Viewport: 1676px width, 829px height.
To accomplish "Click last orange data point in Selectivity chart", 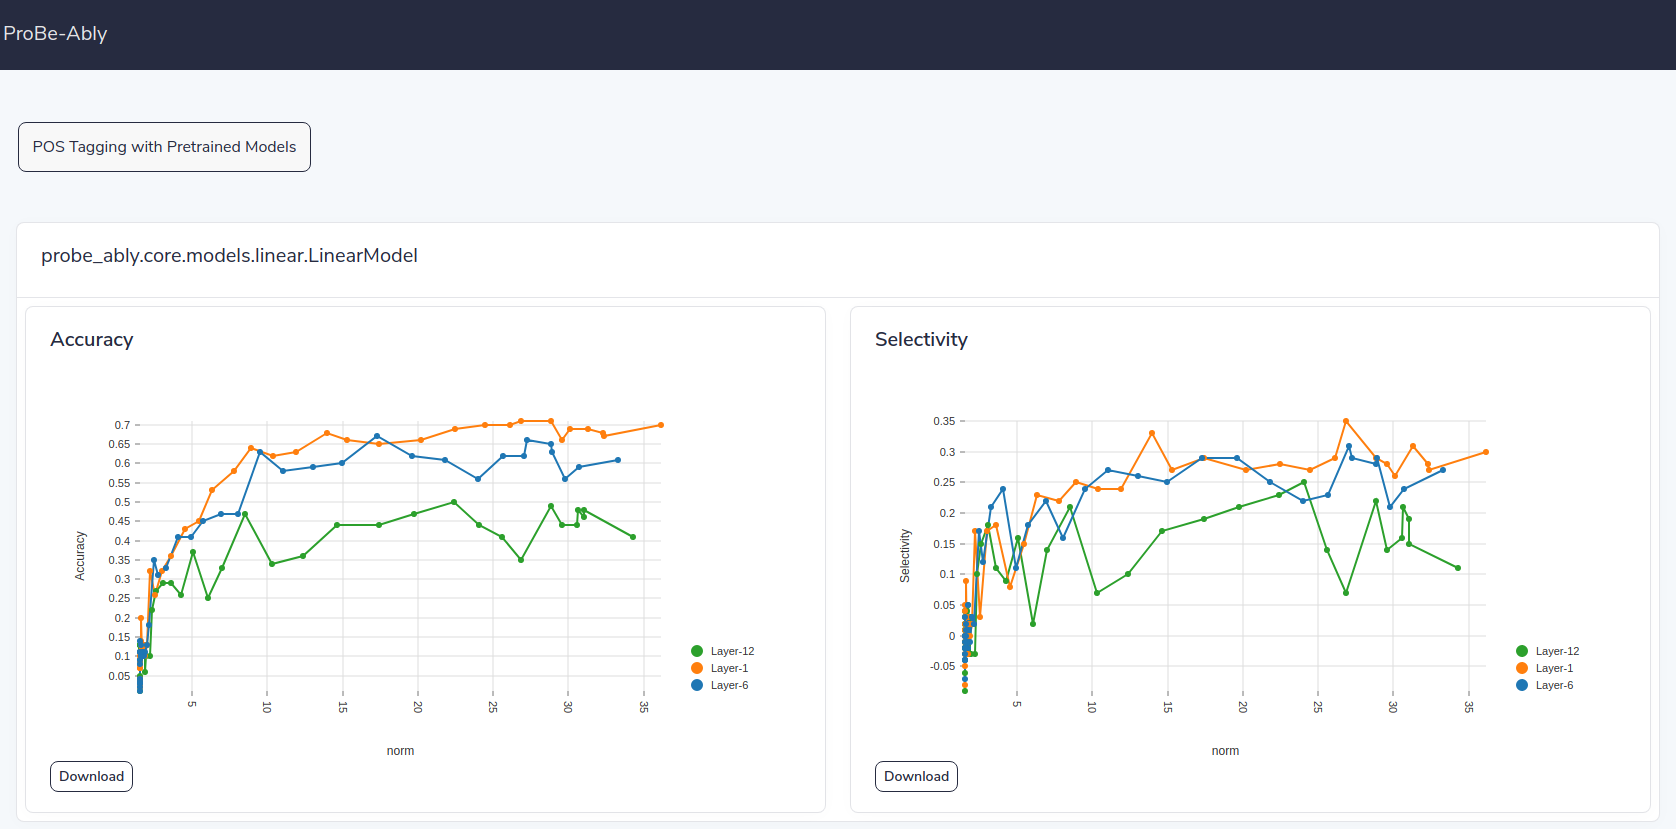I will tap(1486, 452).
